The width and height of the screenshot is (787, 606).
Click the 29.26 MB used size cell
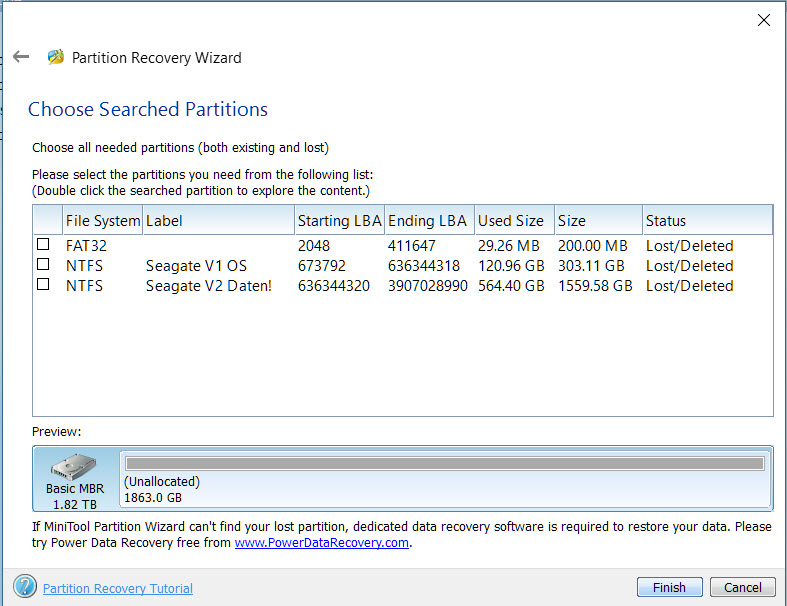[509, 246]
